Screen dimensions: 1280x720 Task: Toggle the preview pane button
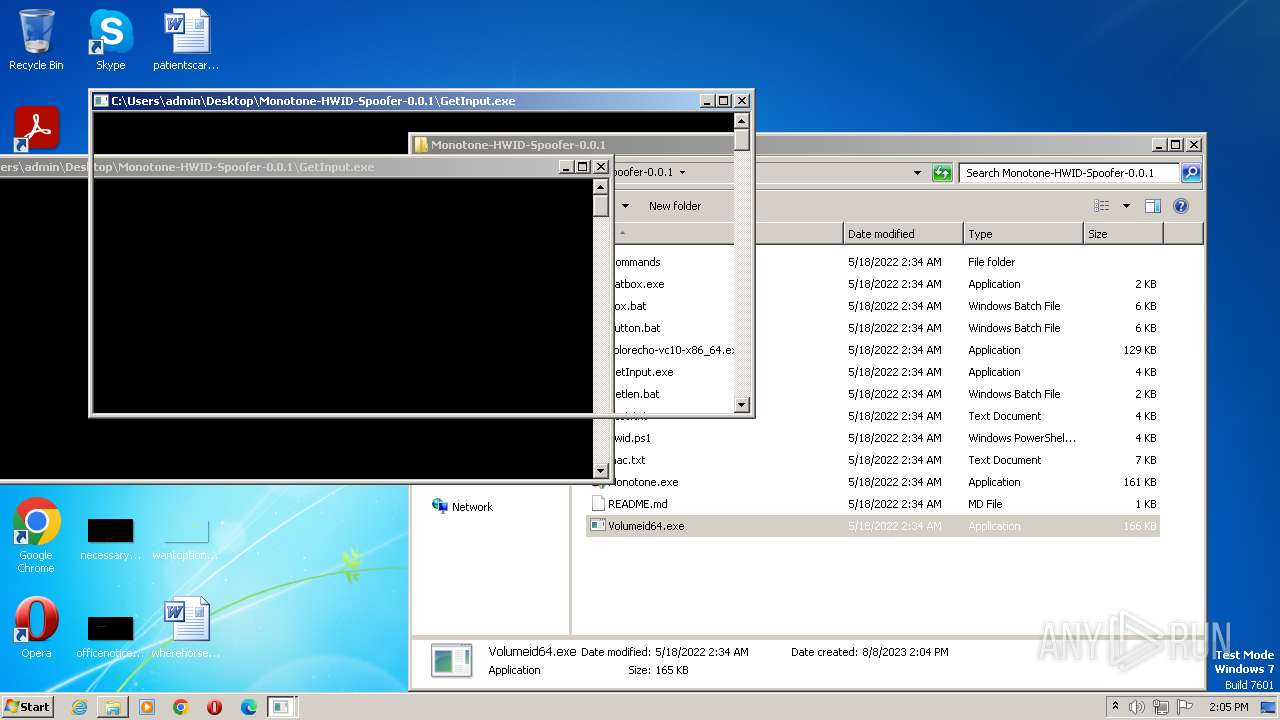pos(1153,206)
